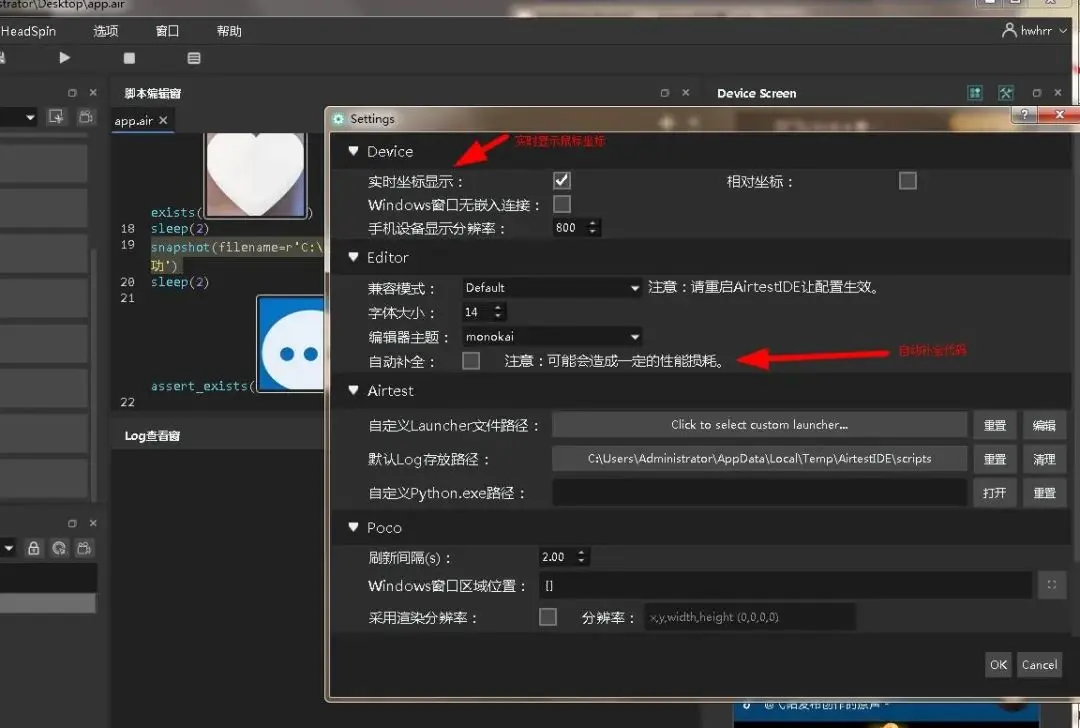1080x728 pixels.
Task: Click 编辑 for custom Launcher path
Action: point(1044,425)
